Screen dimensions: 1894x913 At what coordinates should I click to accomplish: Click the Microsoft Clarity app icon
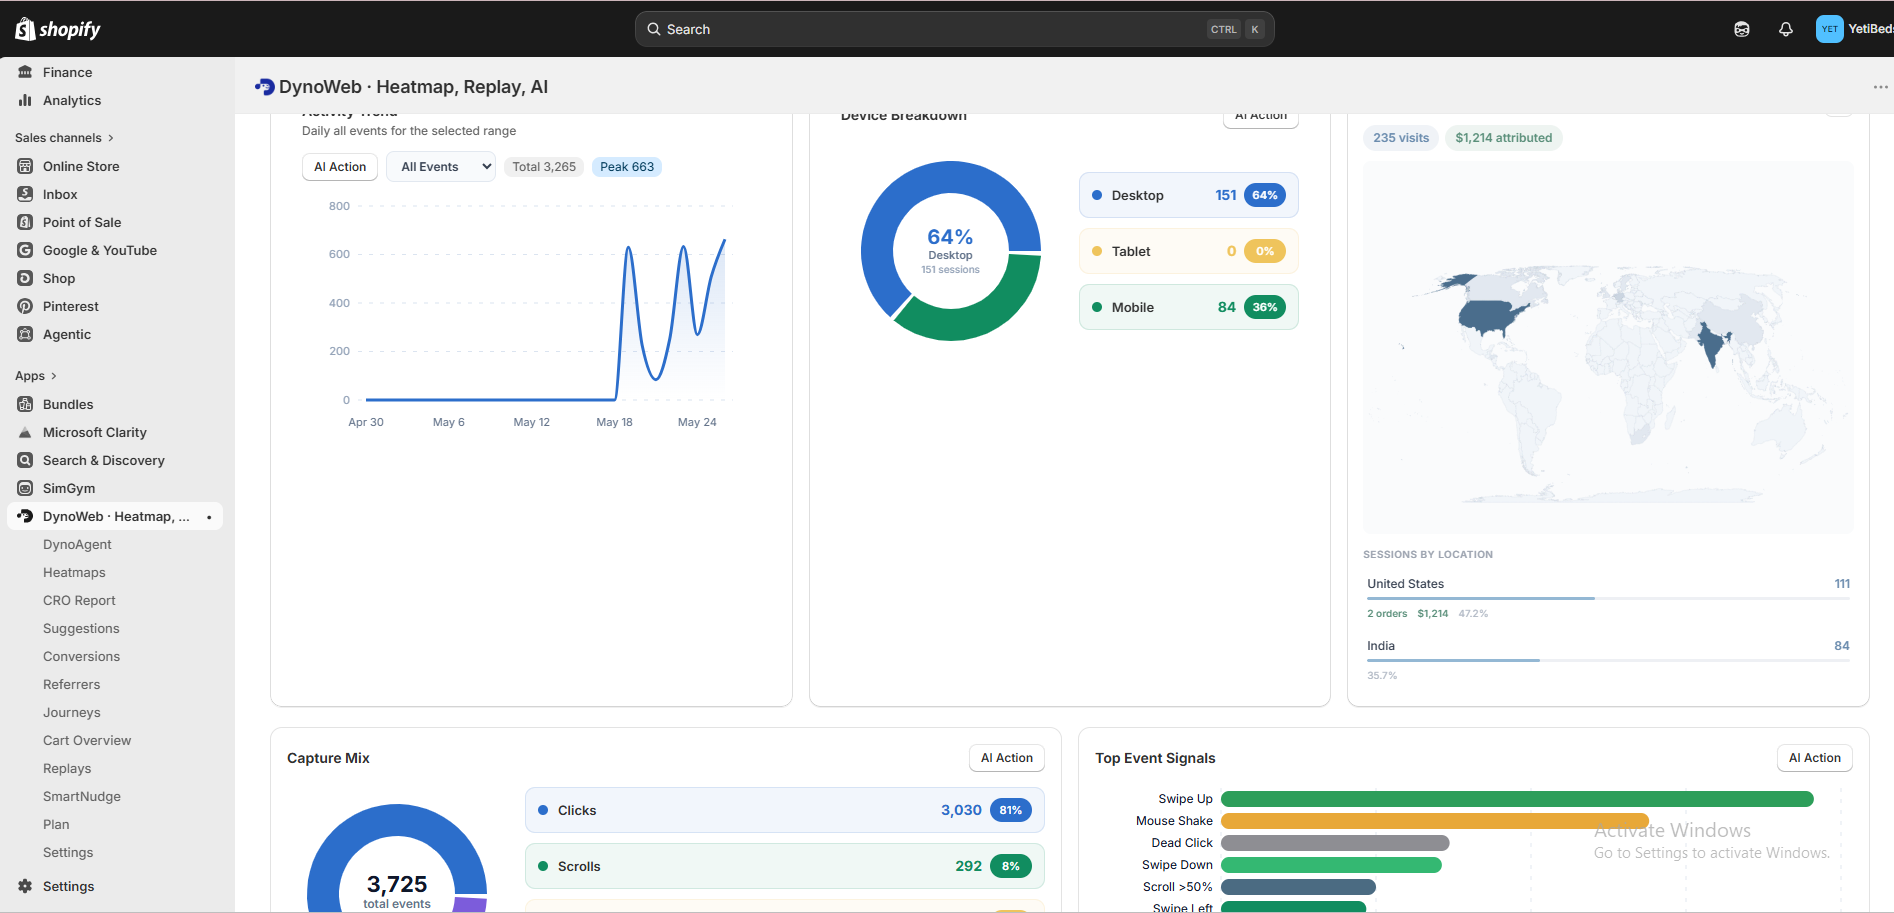(x=25, y=432)
